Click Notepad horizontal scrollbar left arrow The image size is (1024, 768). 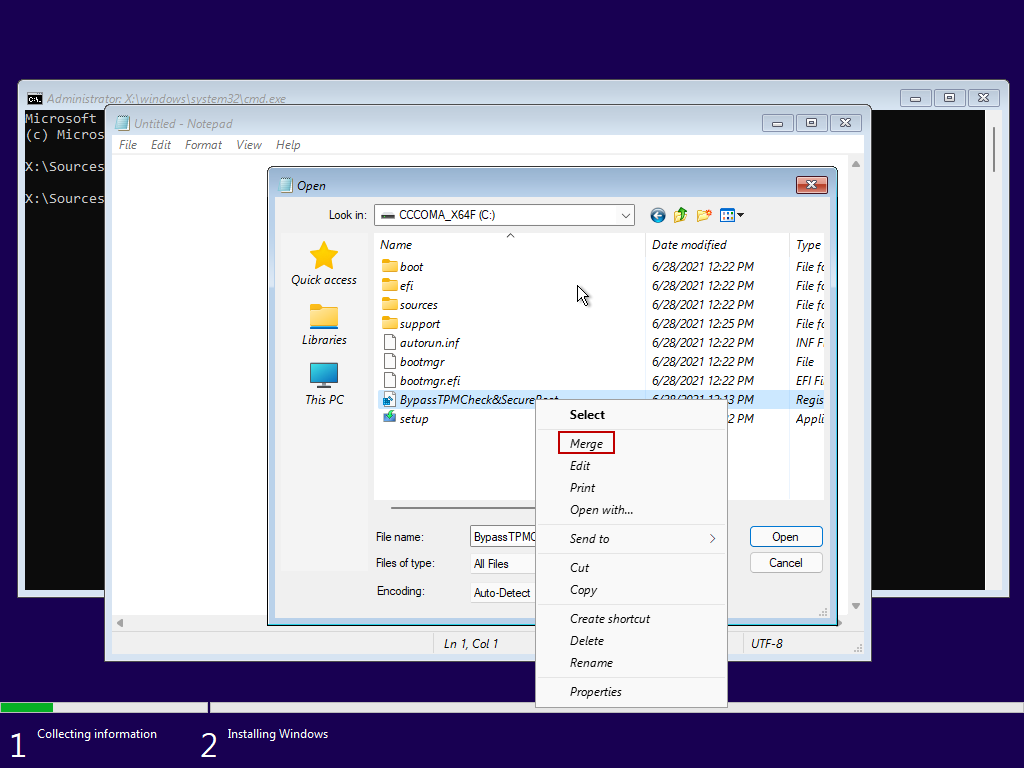tap(120, 623)
